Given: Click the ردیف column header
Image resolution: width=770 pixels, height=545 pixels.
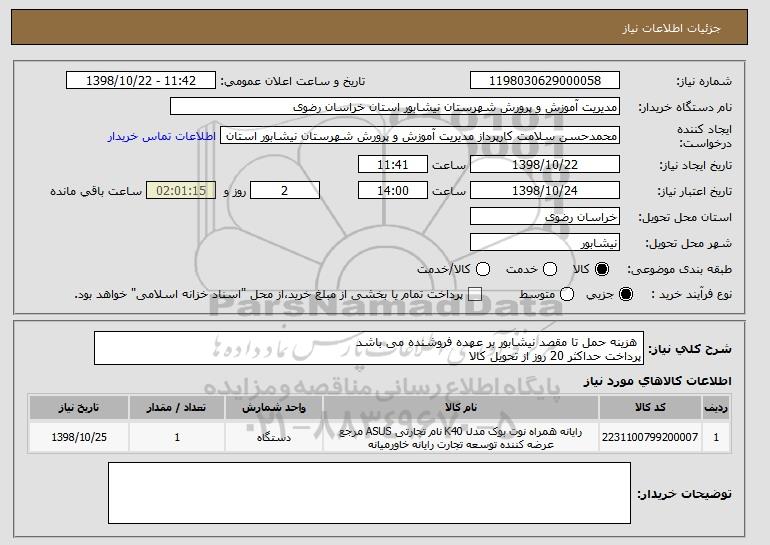Looking at the screenshot, I should [715, 408].
